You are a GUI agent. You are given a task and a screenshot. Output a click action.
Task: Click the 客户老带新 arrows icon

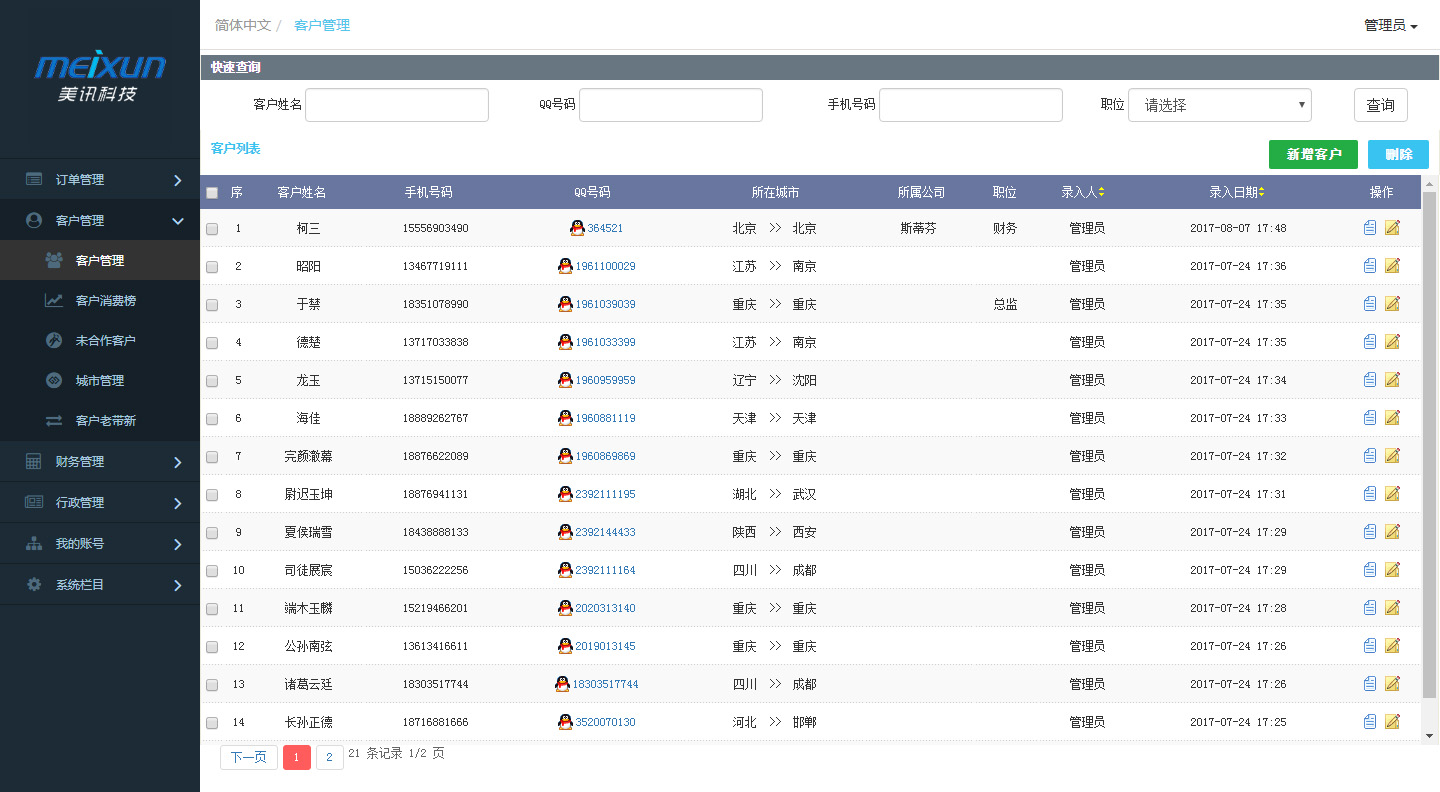tap(54, 421)
